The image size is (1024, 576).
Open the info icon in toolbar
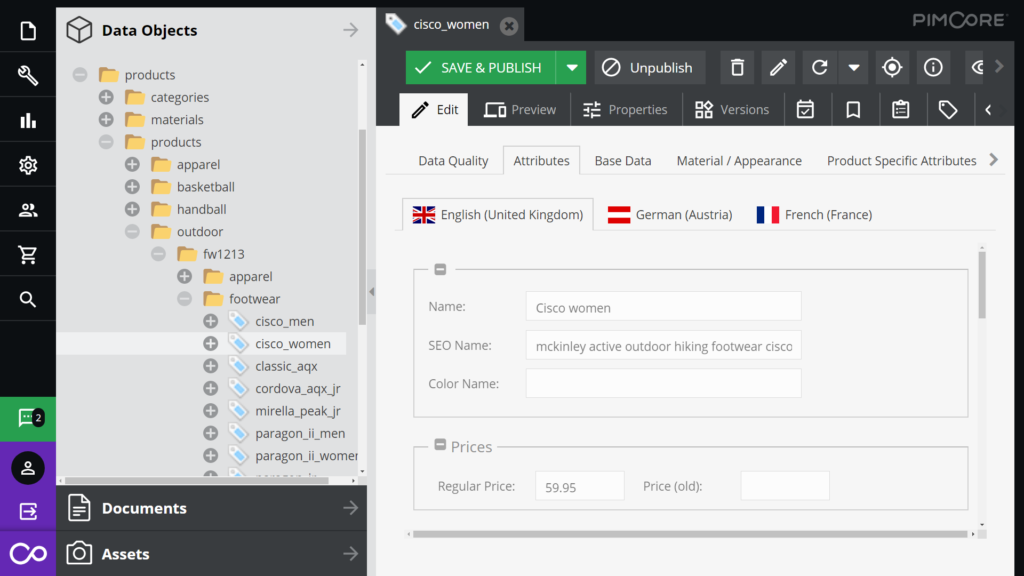pos(933,67)
